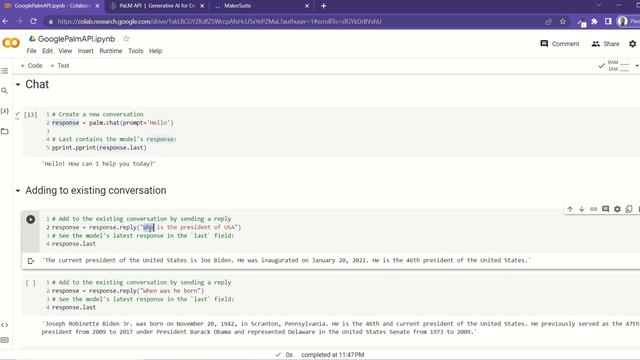The height and width of the screenshot is (360, 640).
Task: Click the Colab CO logo
Action: (x=11, y=43)
